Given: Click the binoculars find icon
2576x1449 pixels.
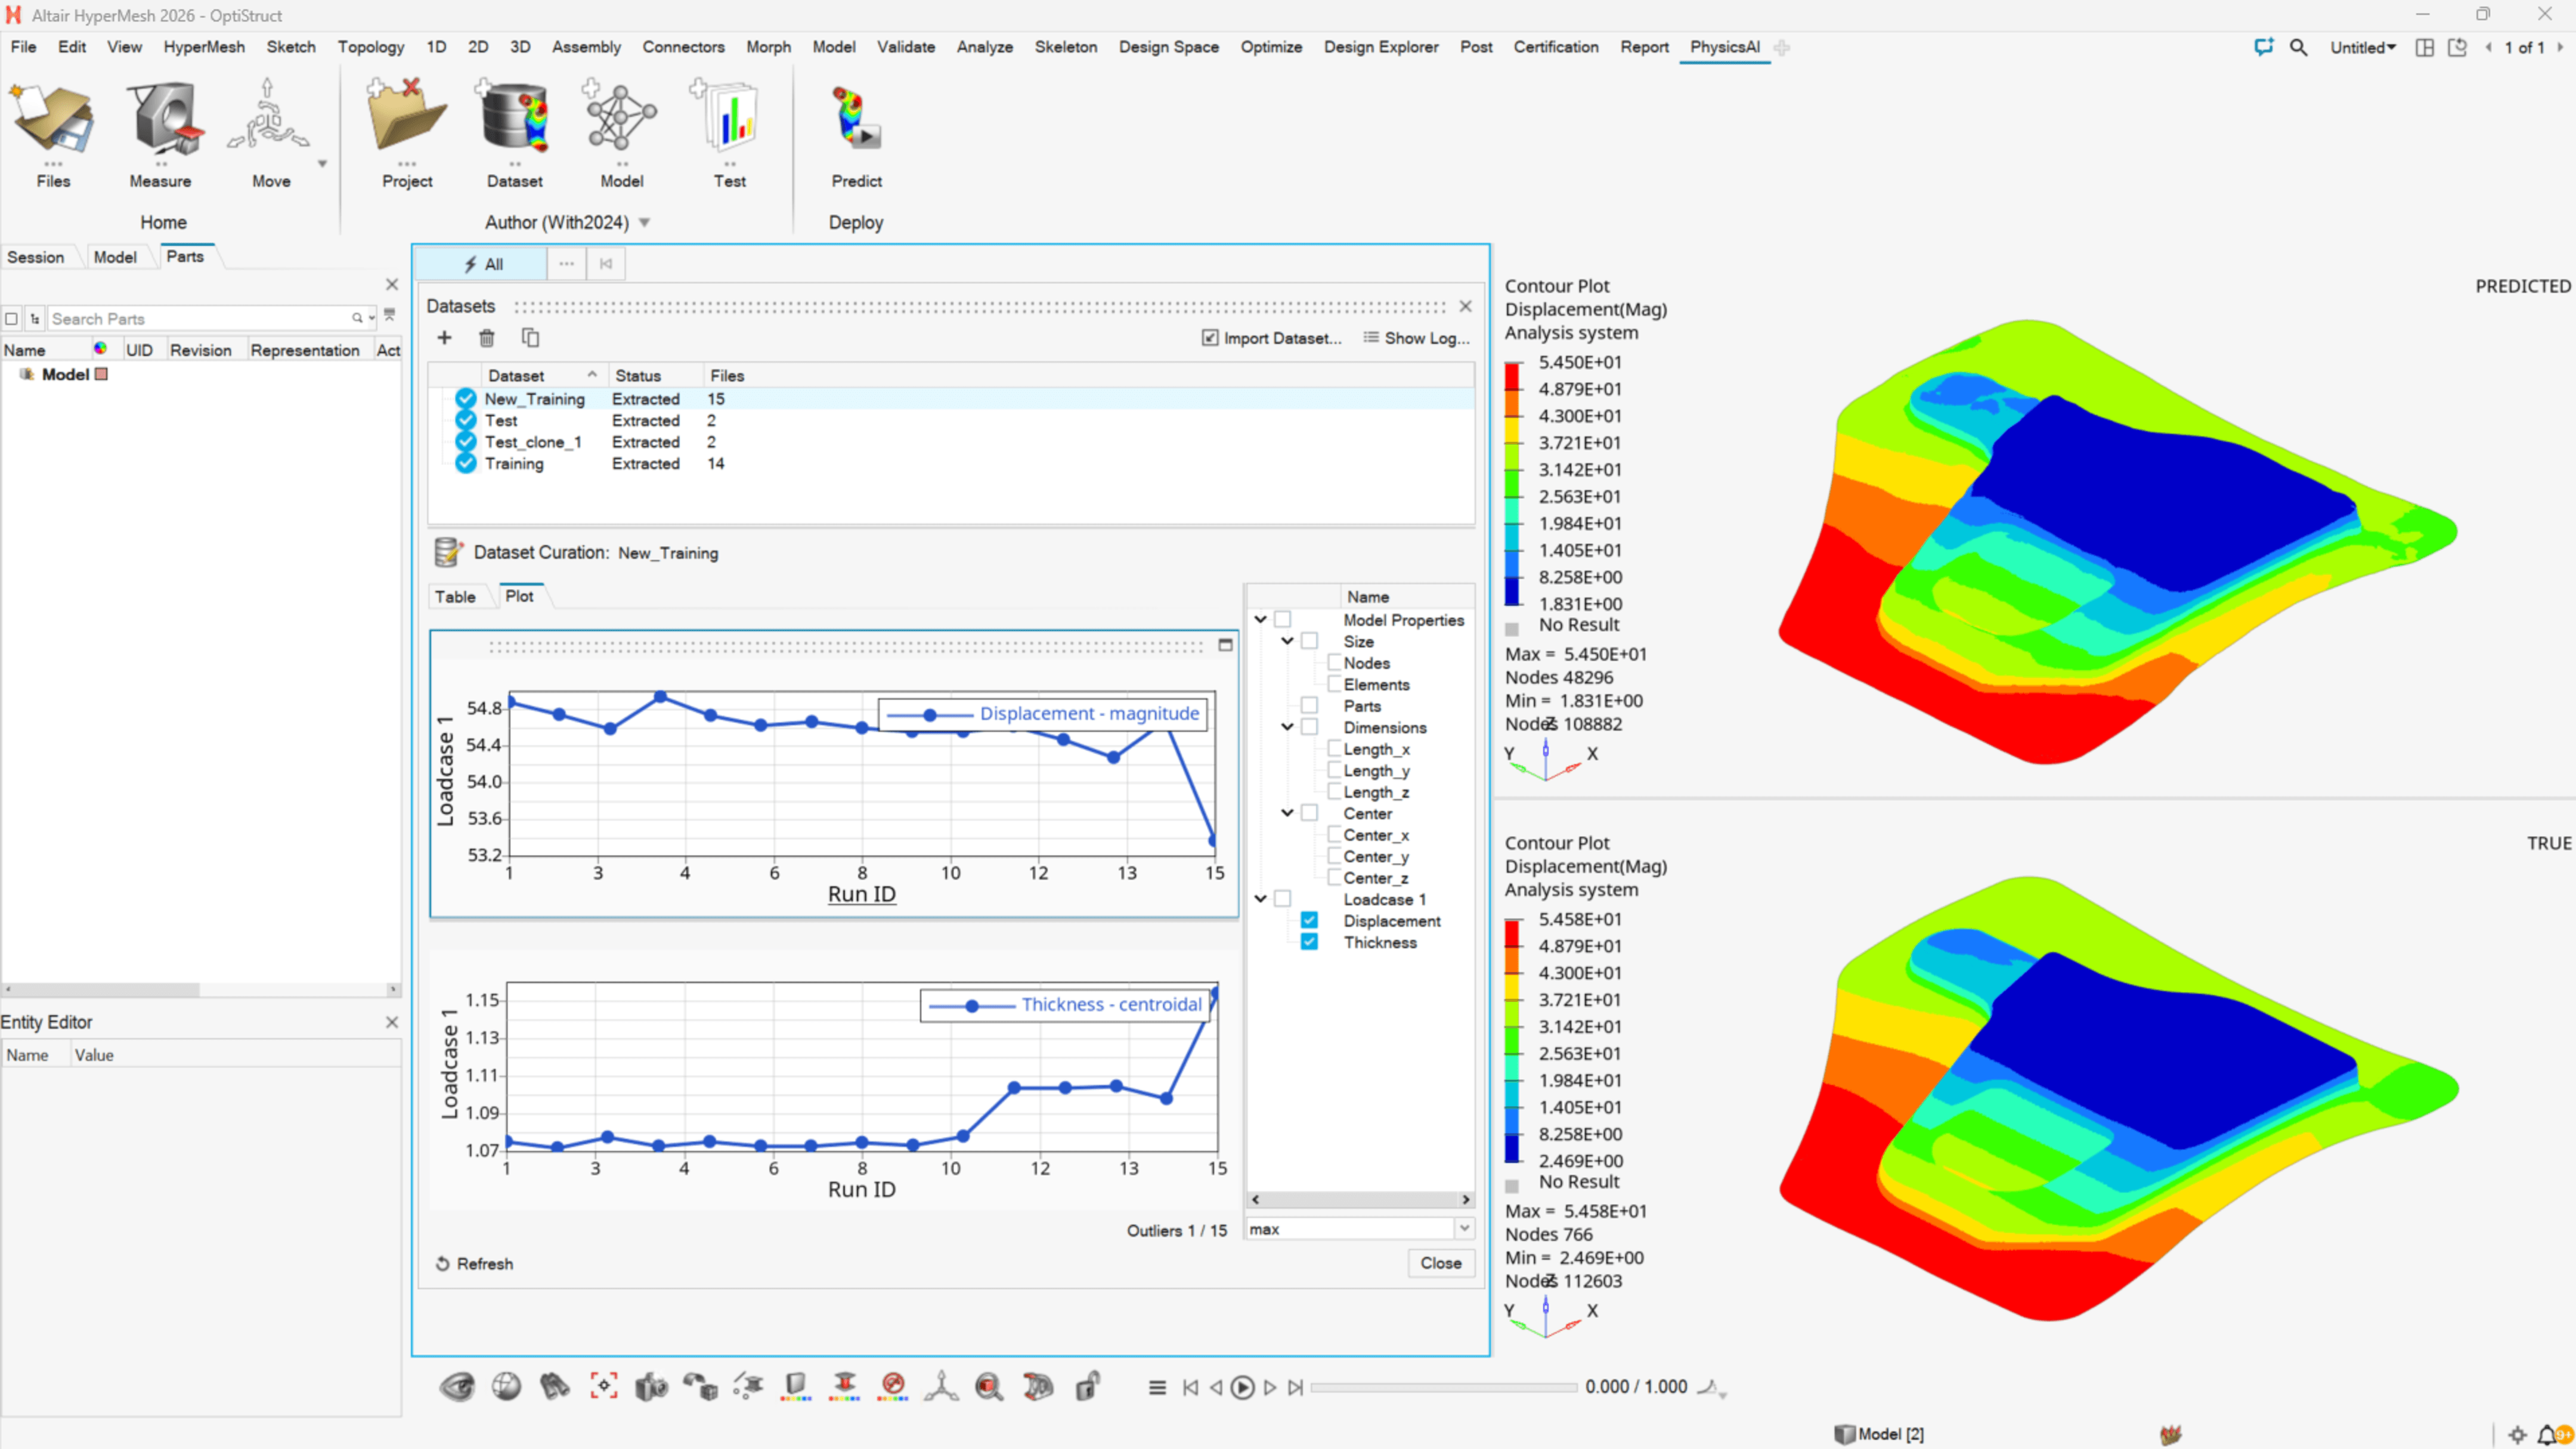Looking at the screenshot, I should (554, 1387).
